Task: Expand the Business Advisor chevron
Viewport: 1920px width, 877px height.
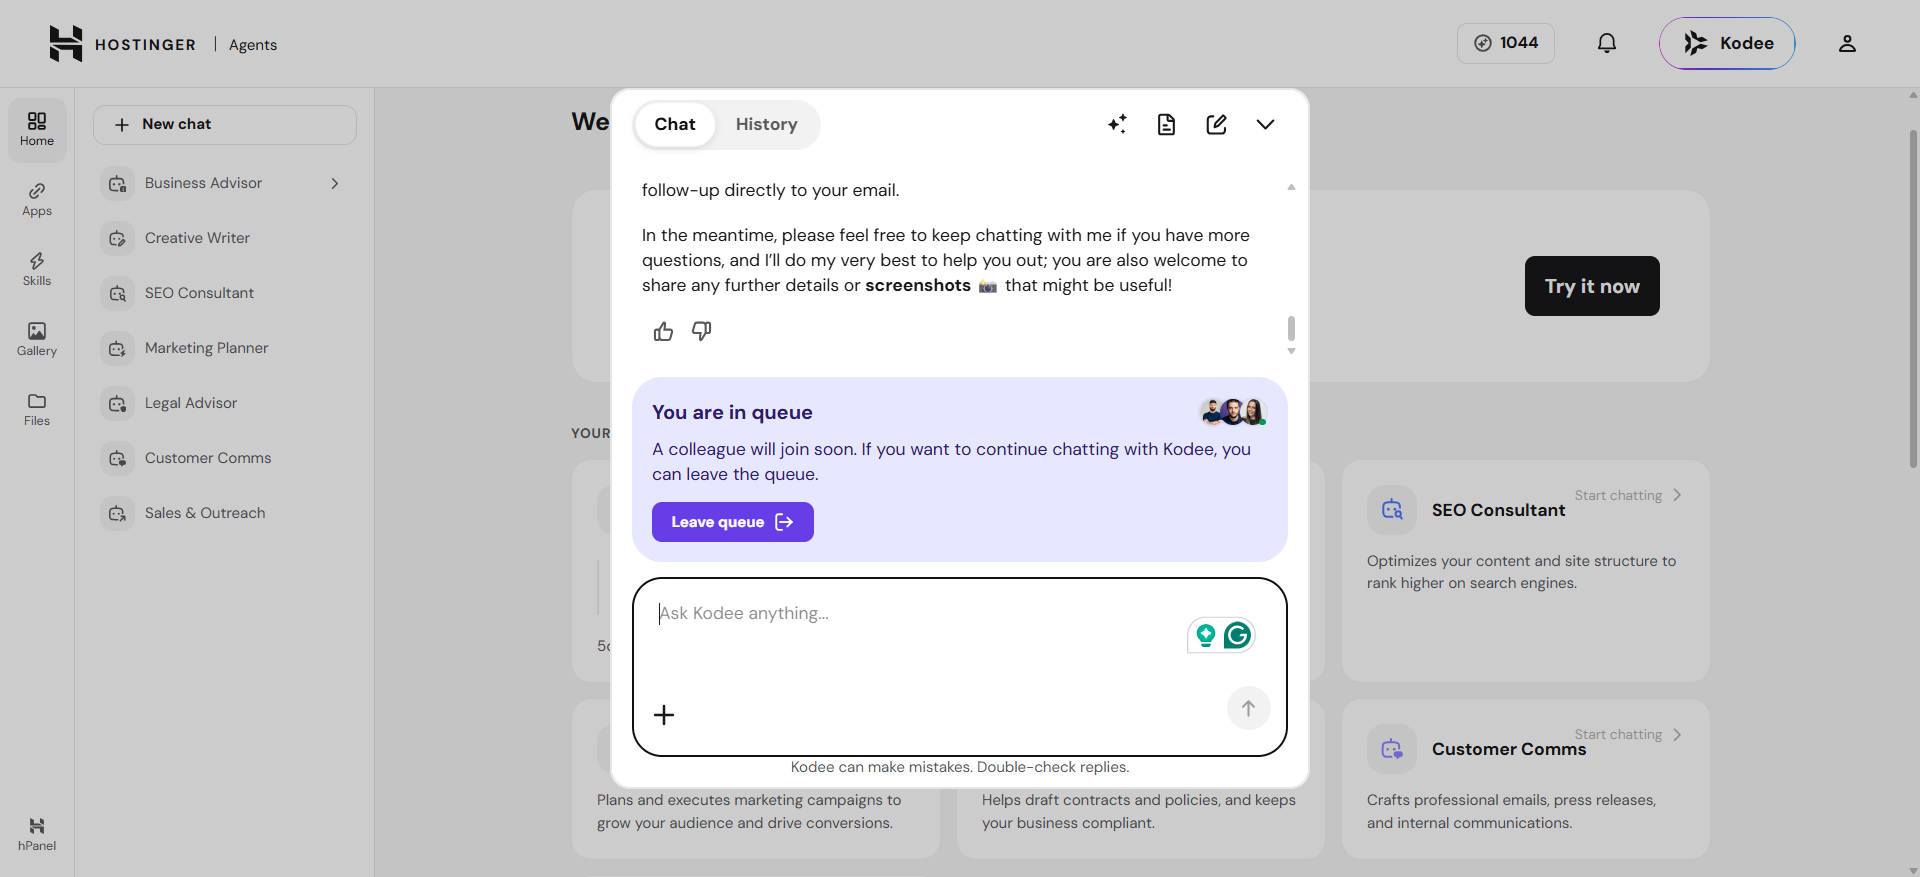Action: tap(335, 183)
